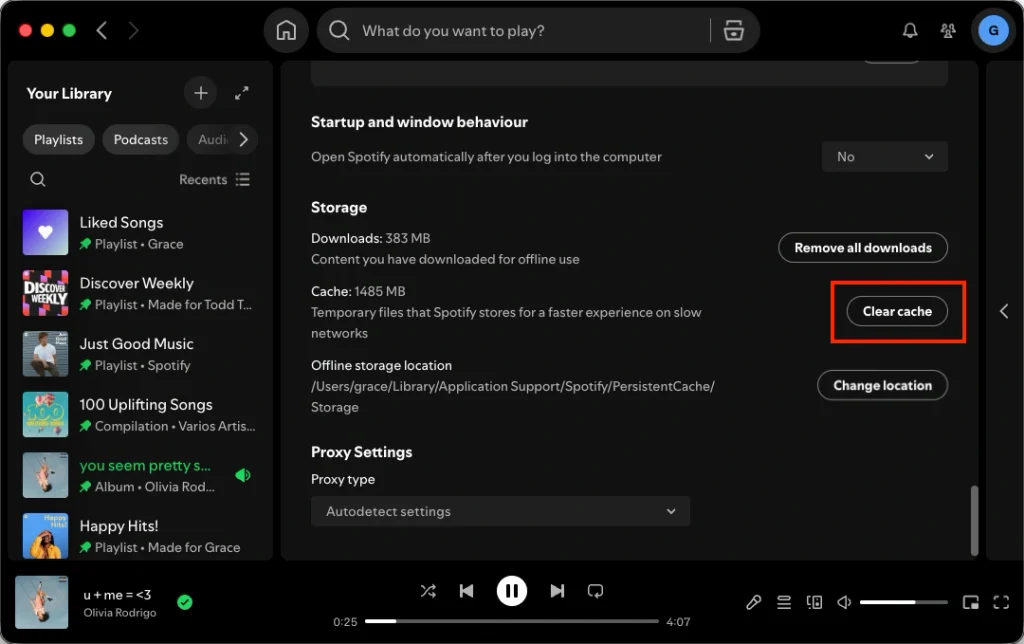Click Change location button

882,385
